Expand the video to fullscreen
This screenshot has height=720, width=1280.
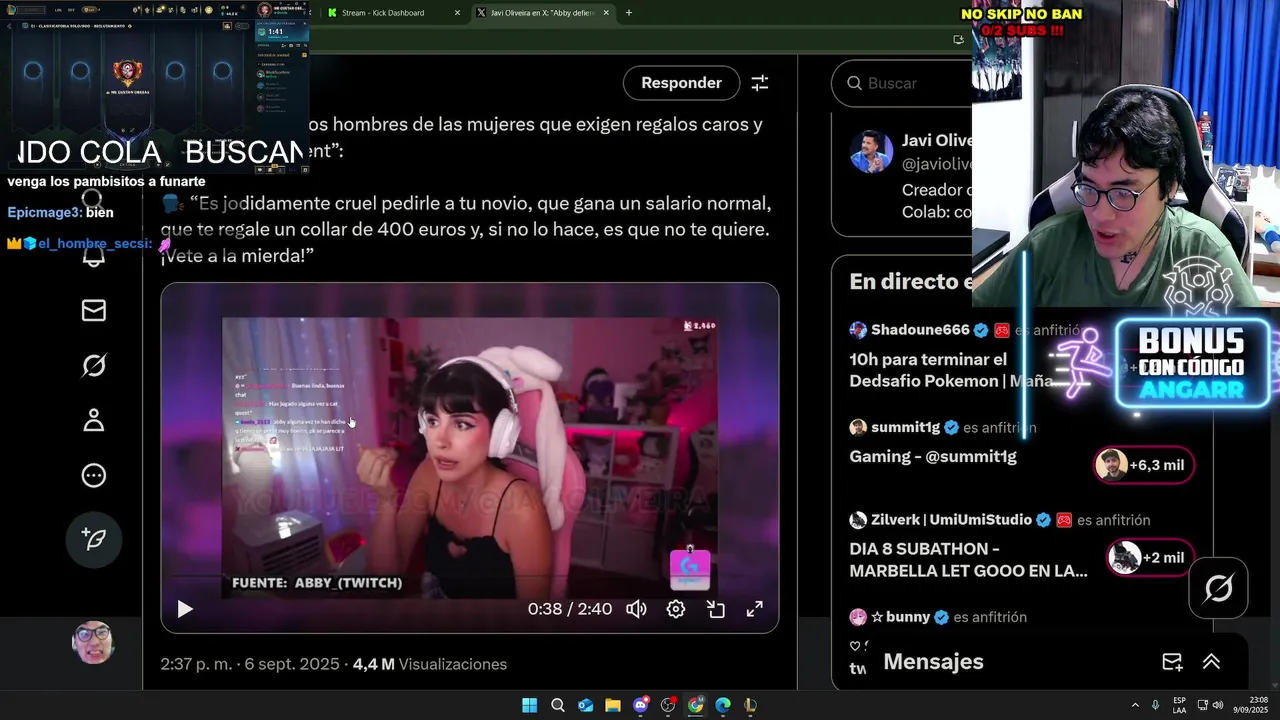click(x=755, y=609)
